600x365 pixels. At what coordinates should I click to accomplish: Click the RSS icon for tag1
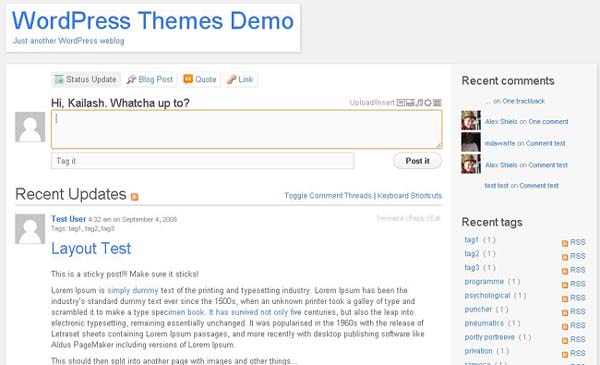point(565,243)
